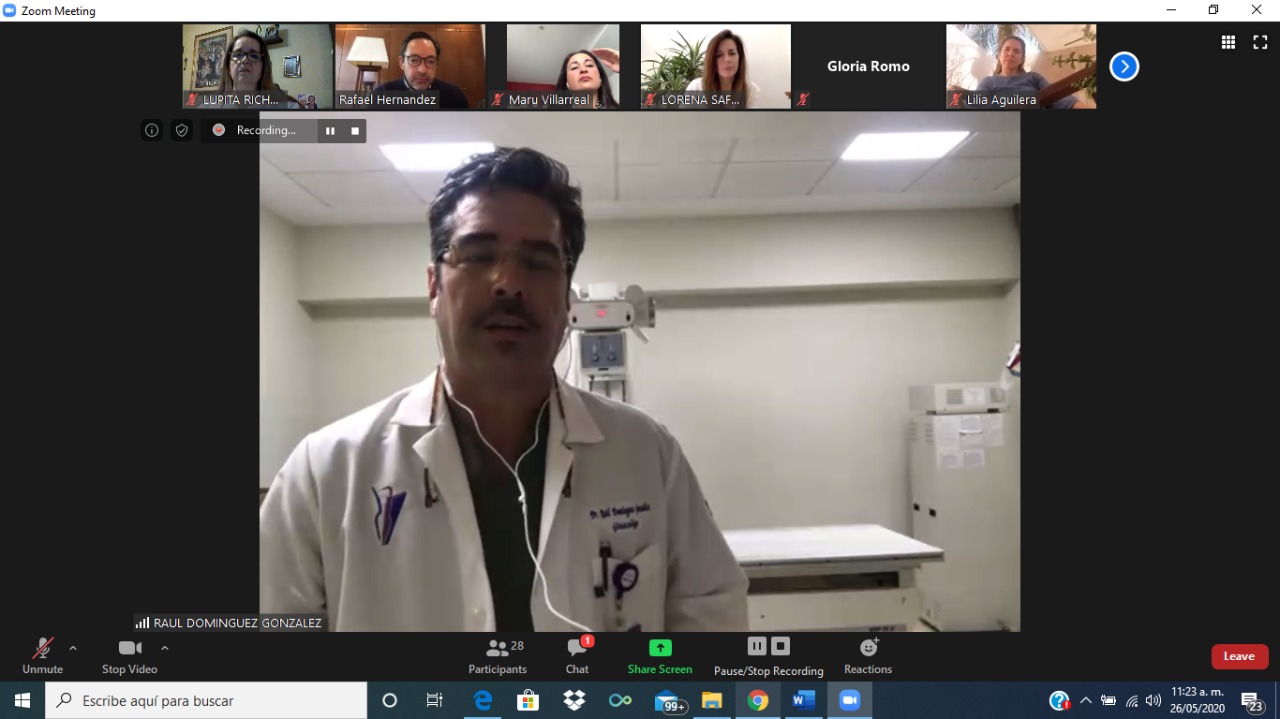The width and height of the screenshot is (1280, 719).
Task: Open the meeting information icon
Action: [x=152, y=130]
